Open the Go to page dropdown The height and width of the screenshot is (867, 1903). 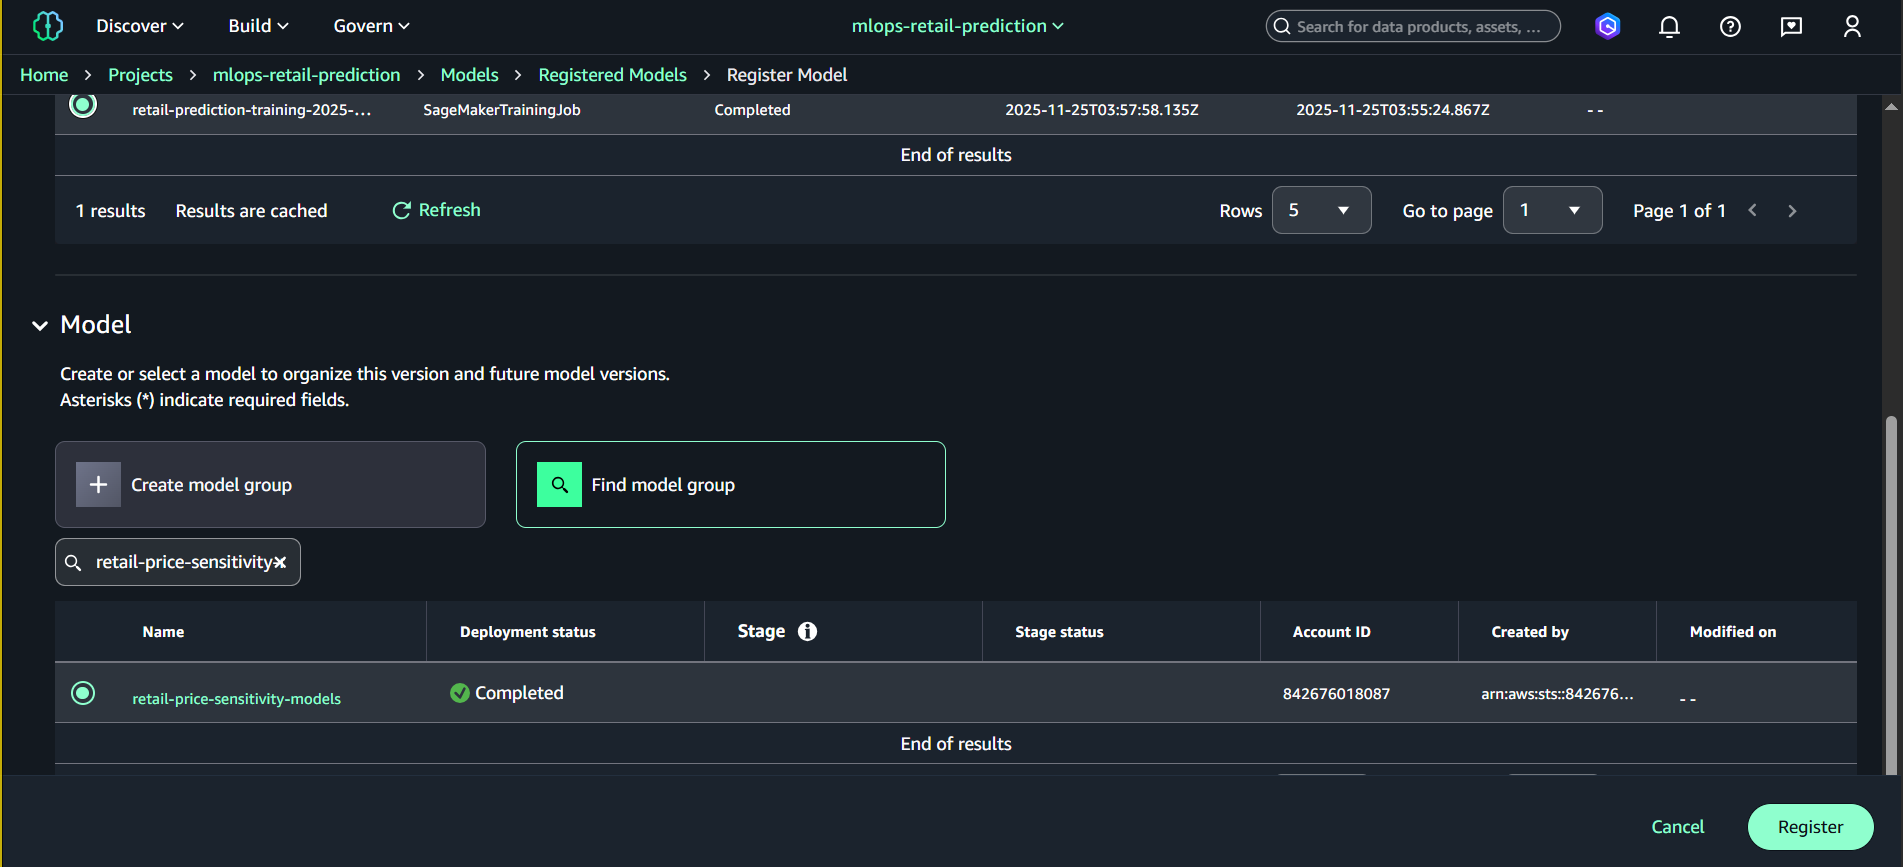coord(1552,210)
